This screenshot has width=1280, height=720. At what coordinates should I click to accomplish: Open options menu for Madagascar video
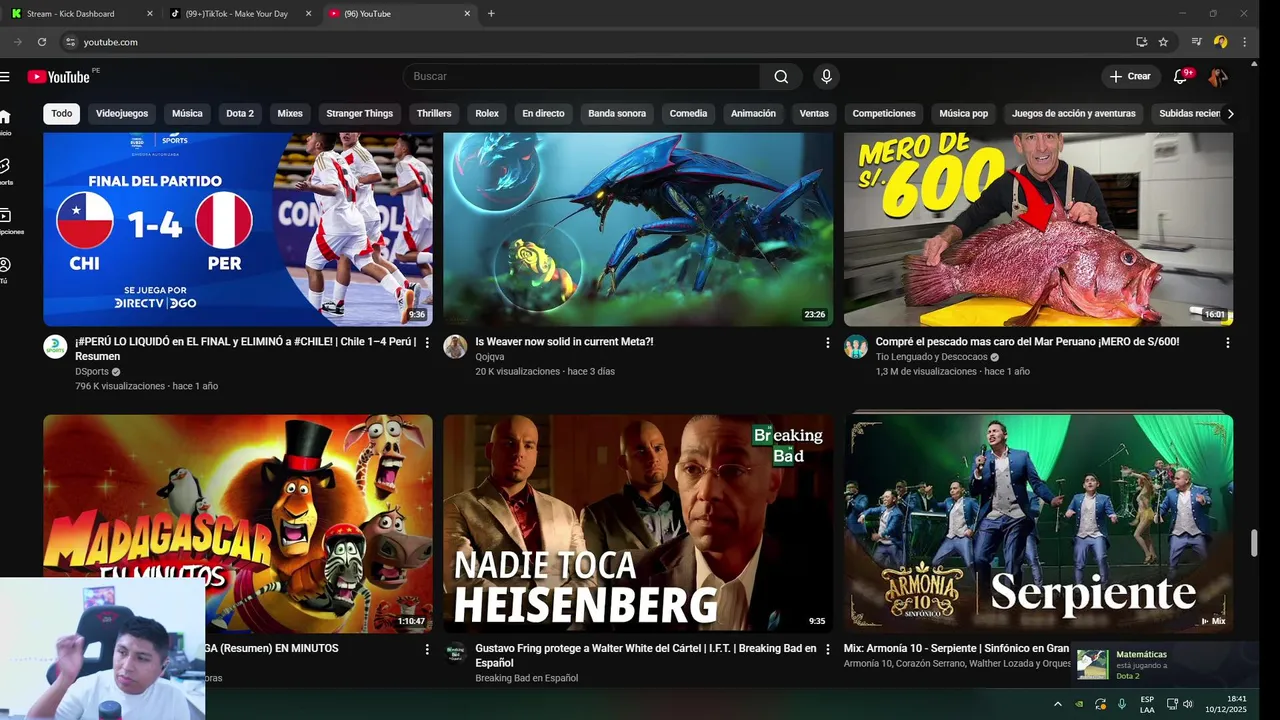point(427,649)
